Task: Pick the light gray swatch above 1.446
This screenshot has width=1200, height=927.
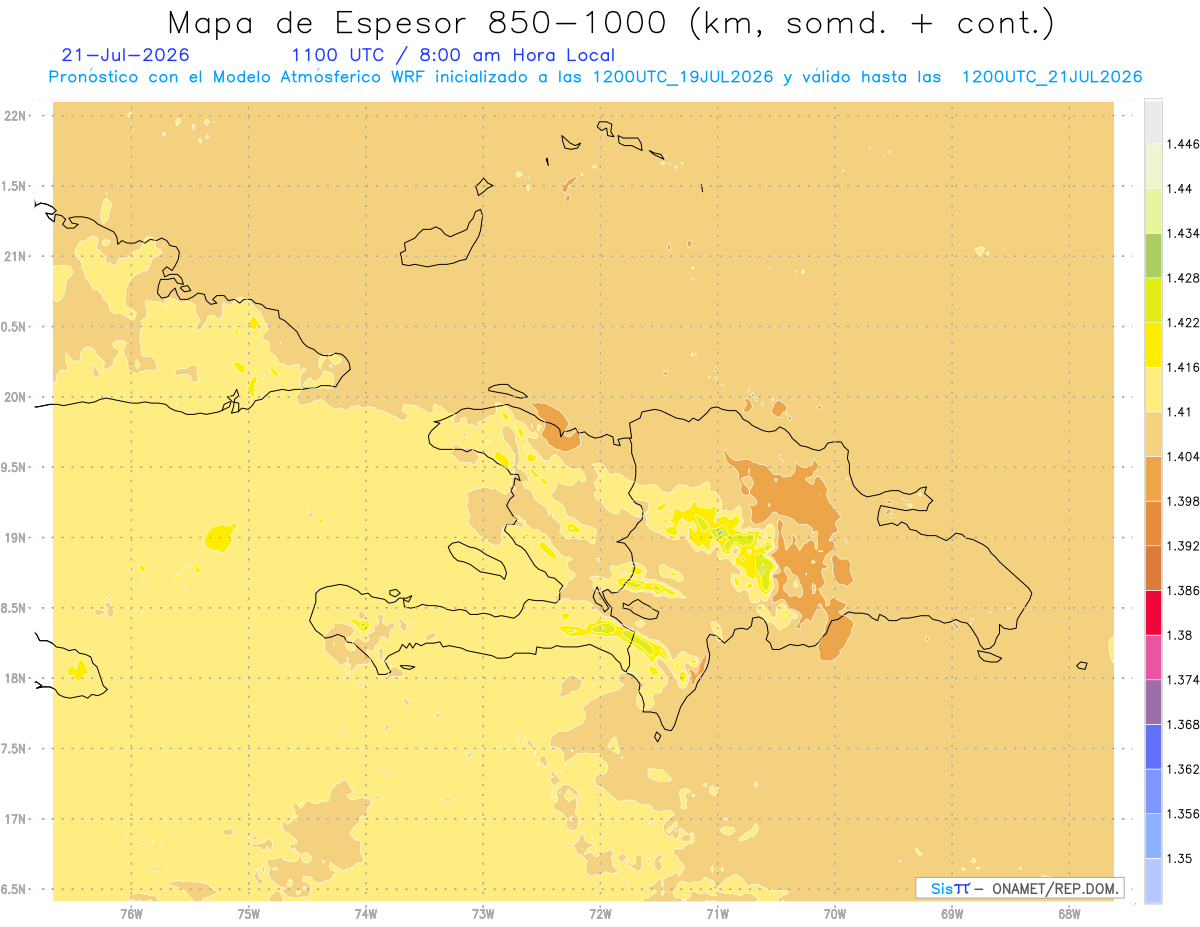Action: (x=1153, y=121)
